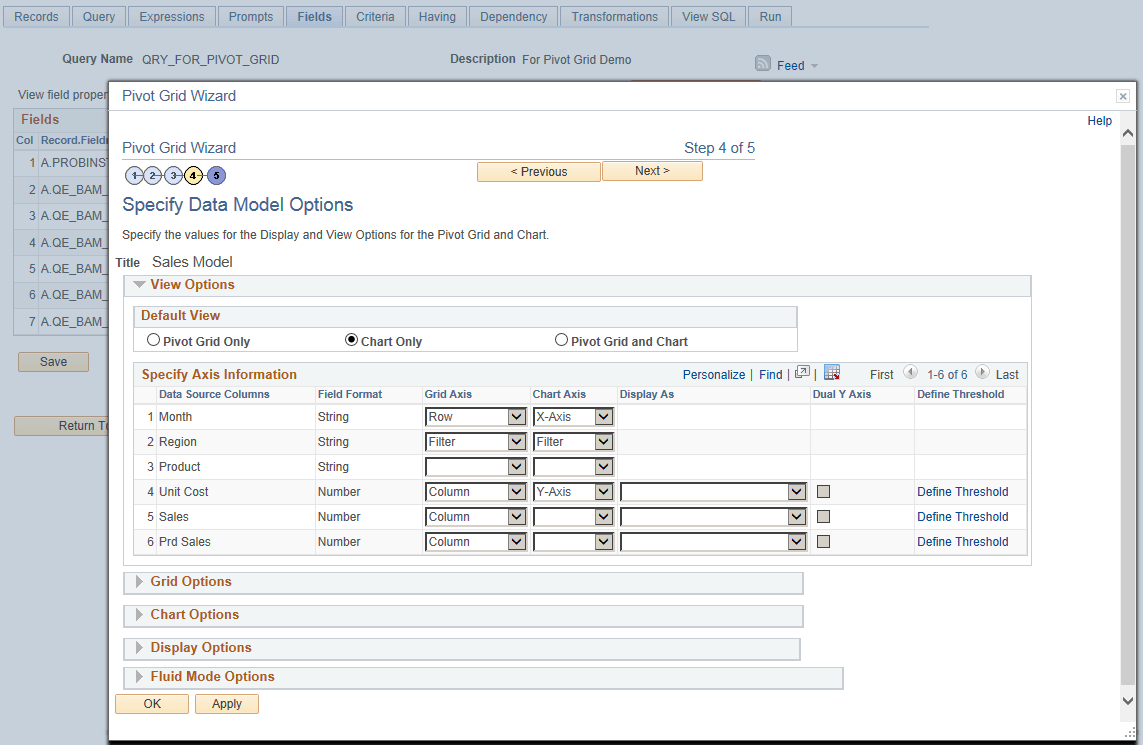
Task: Click the Apply button
Action: pos(226,703)
